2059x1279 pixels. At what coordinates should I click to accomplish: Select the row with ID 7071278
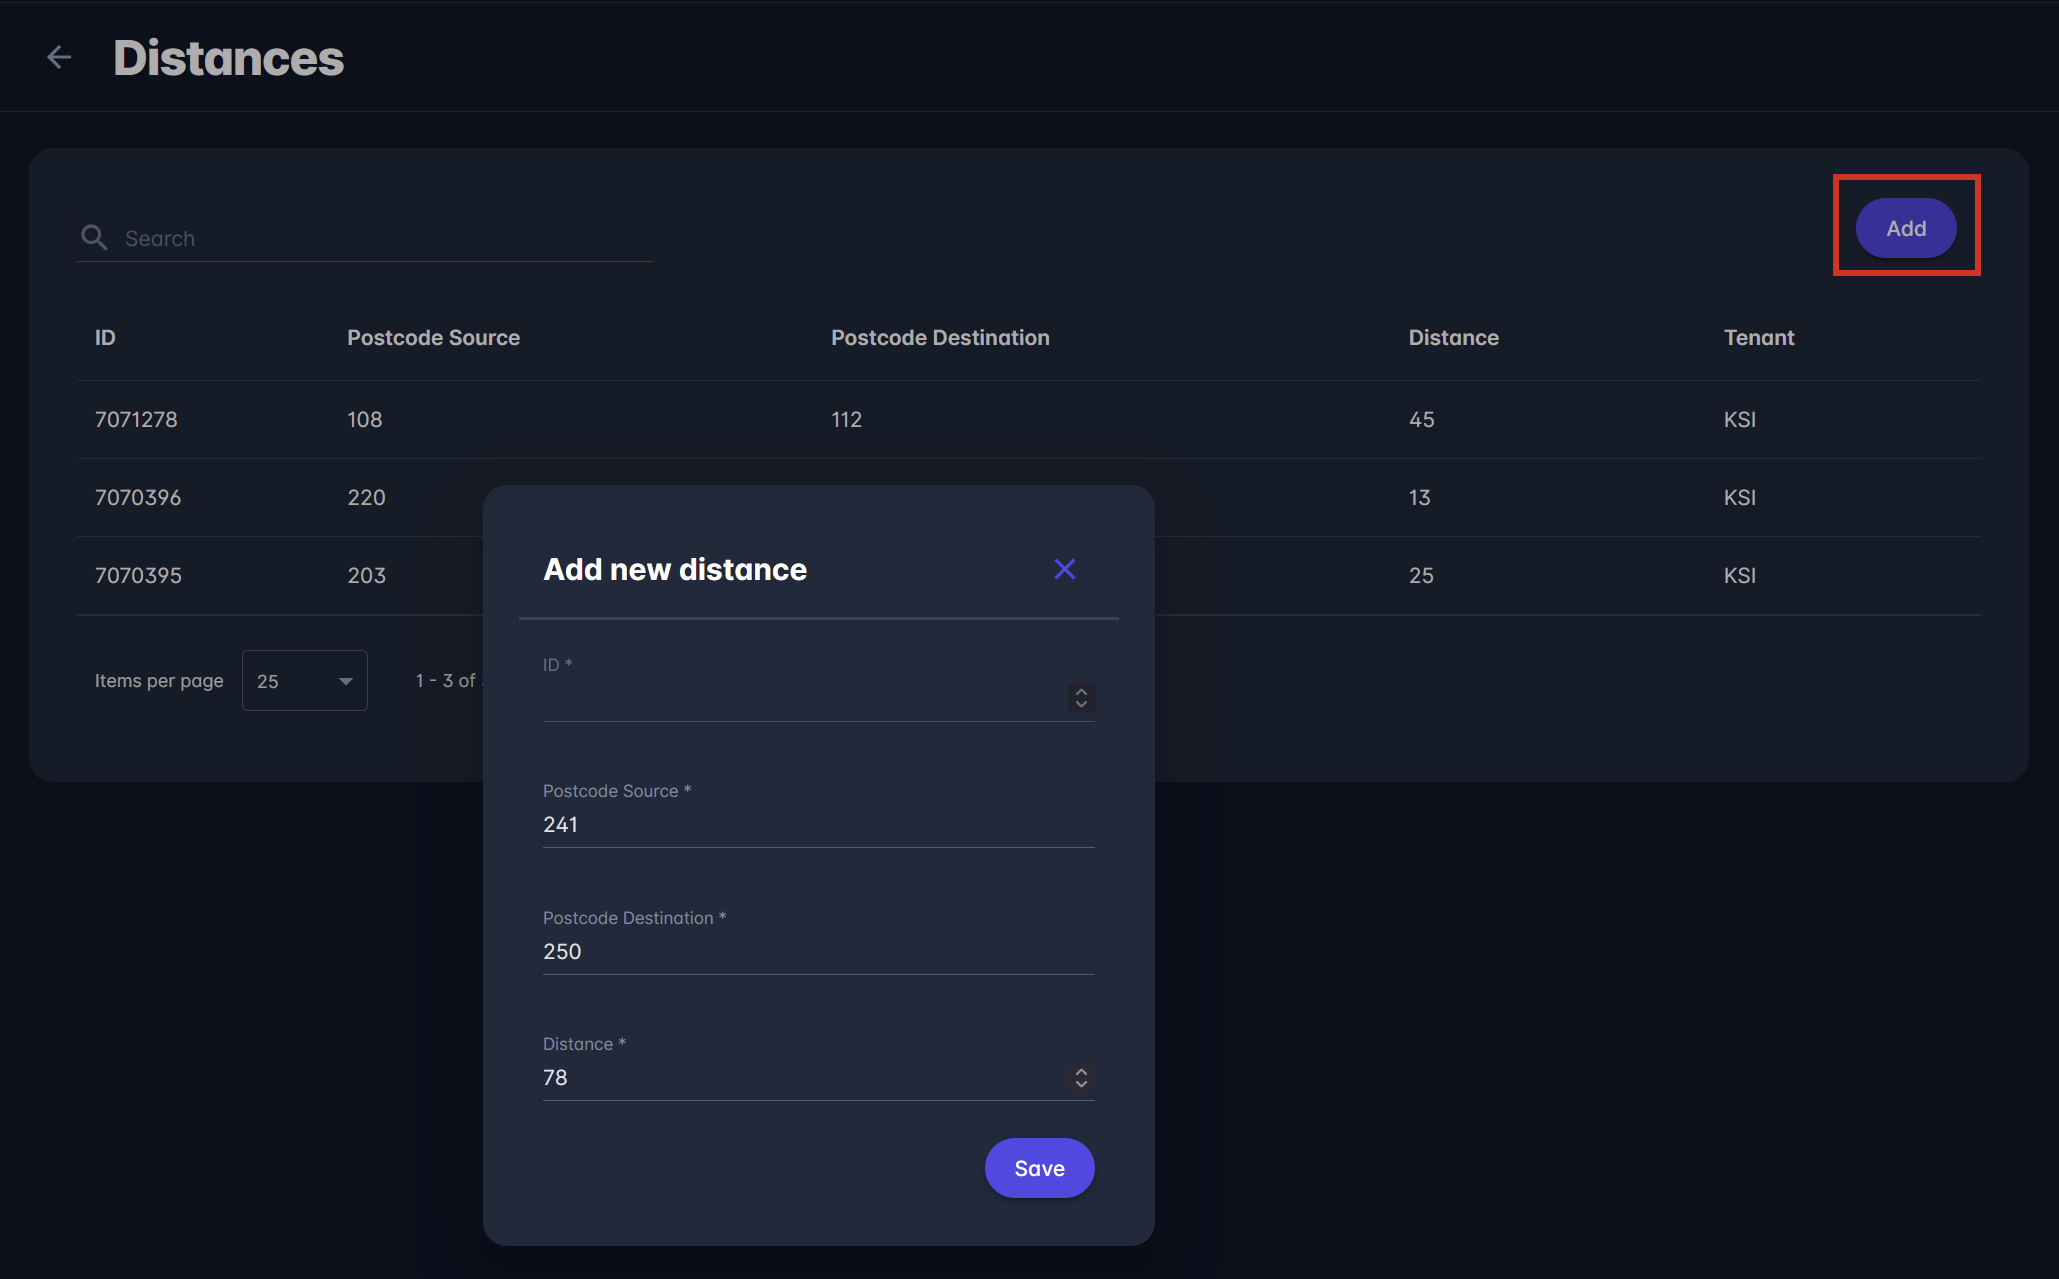tap(136, 420)
